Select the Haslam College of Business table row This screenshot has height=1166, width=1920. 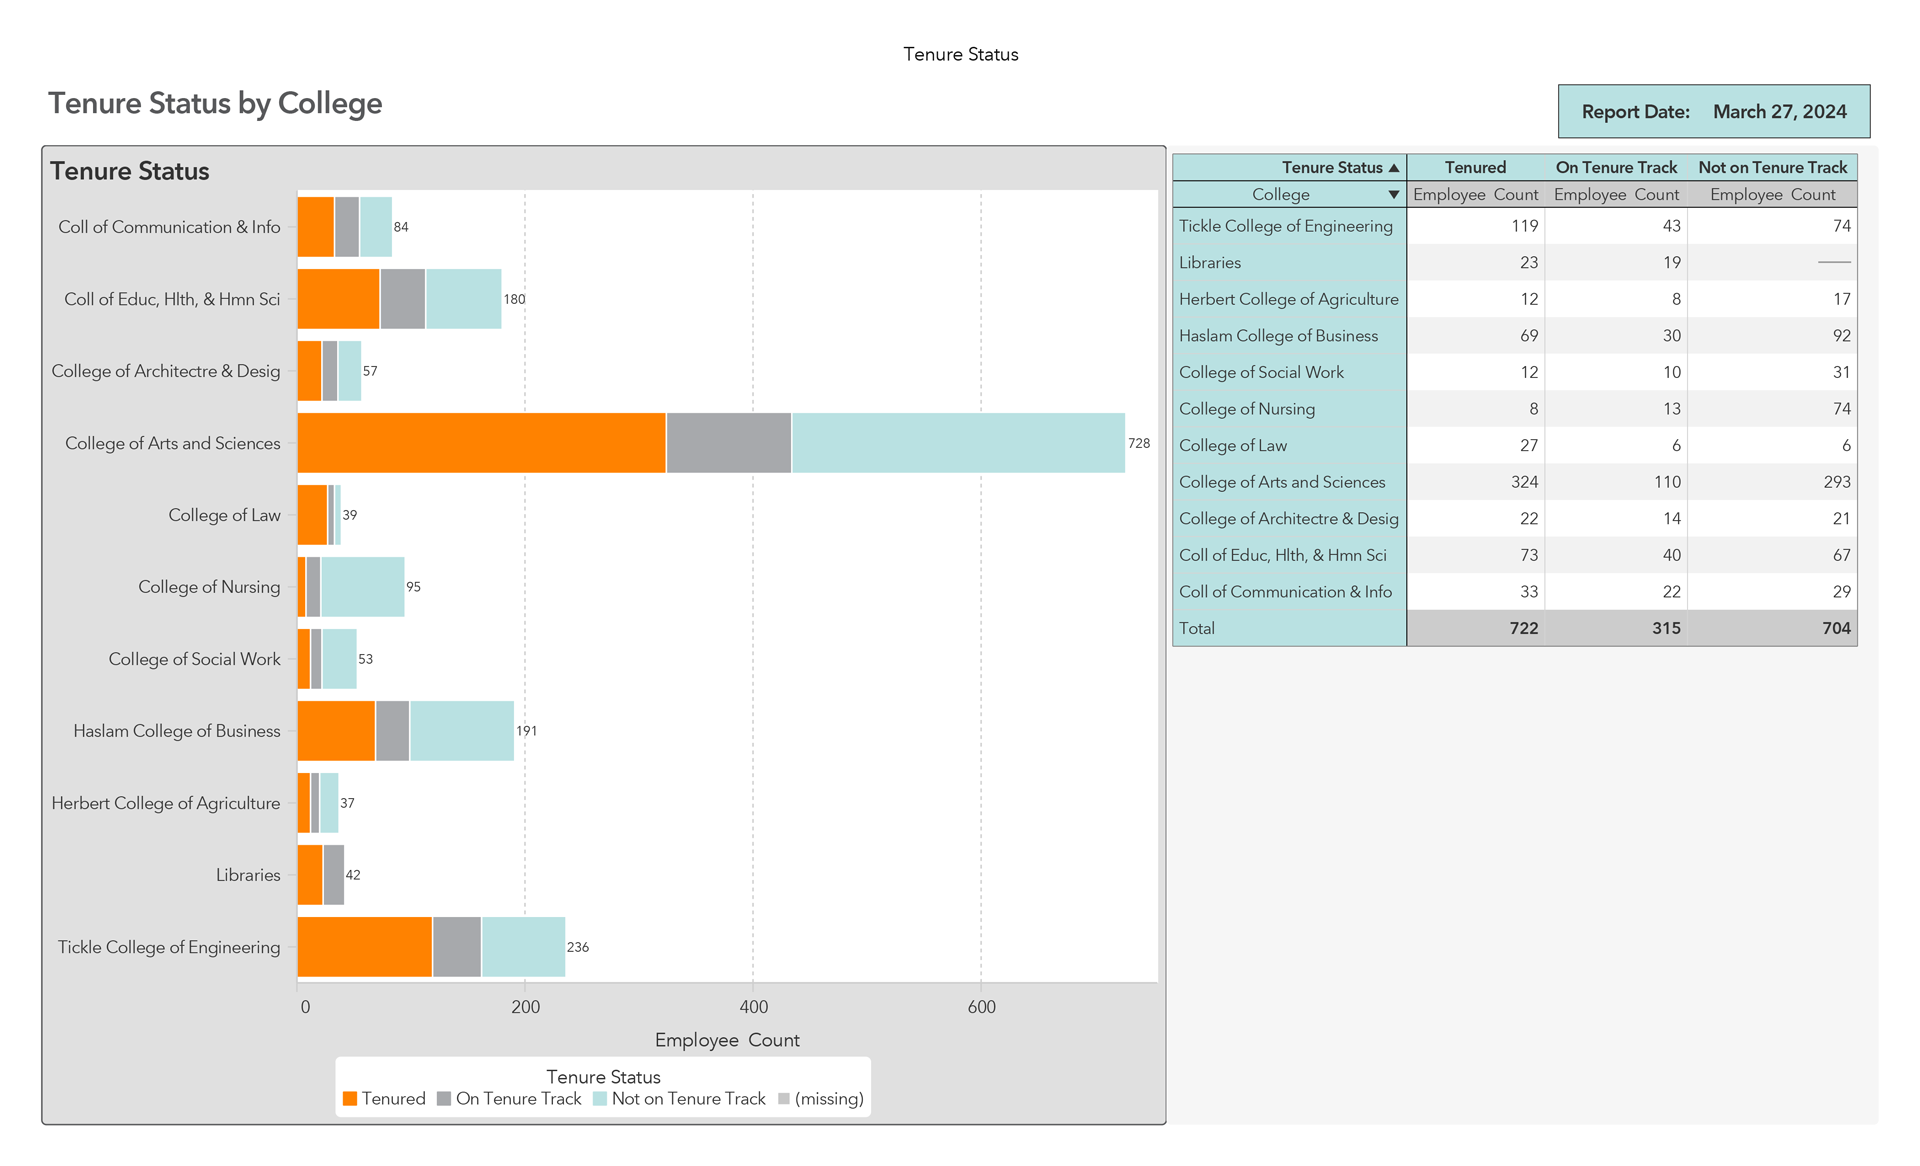(1278, 336)
